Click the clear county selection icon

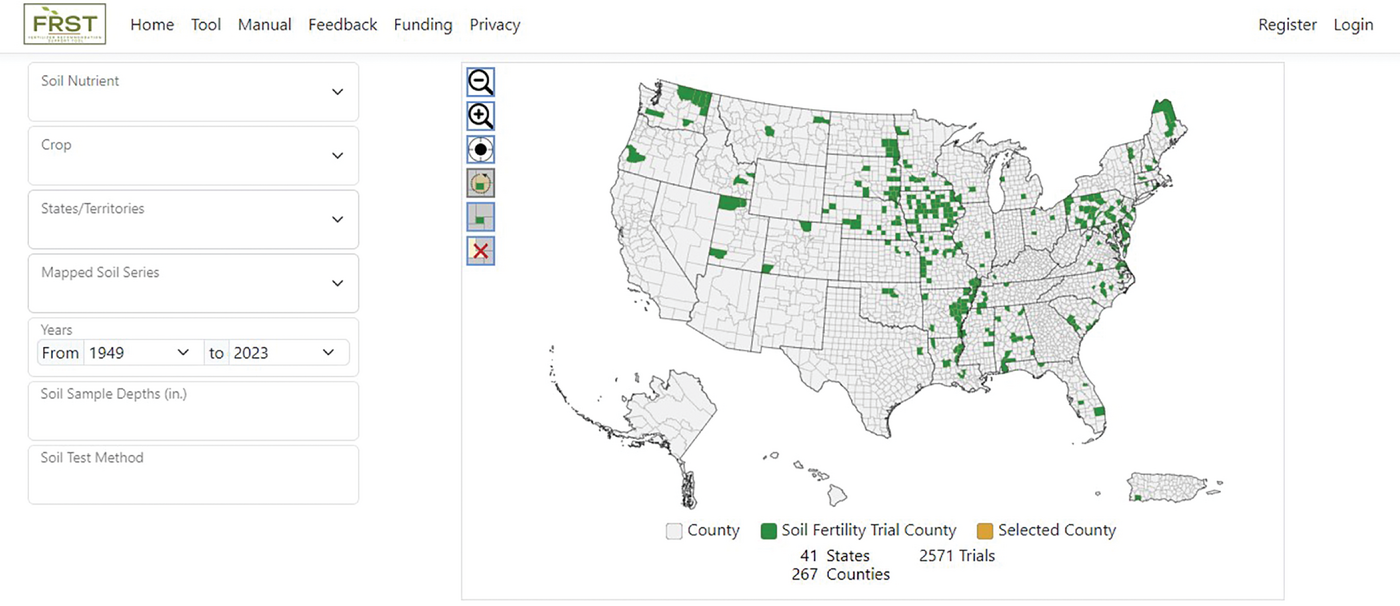480,250
